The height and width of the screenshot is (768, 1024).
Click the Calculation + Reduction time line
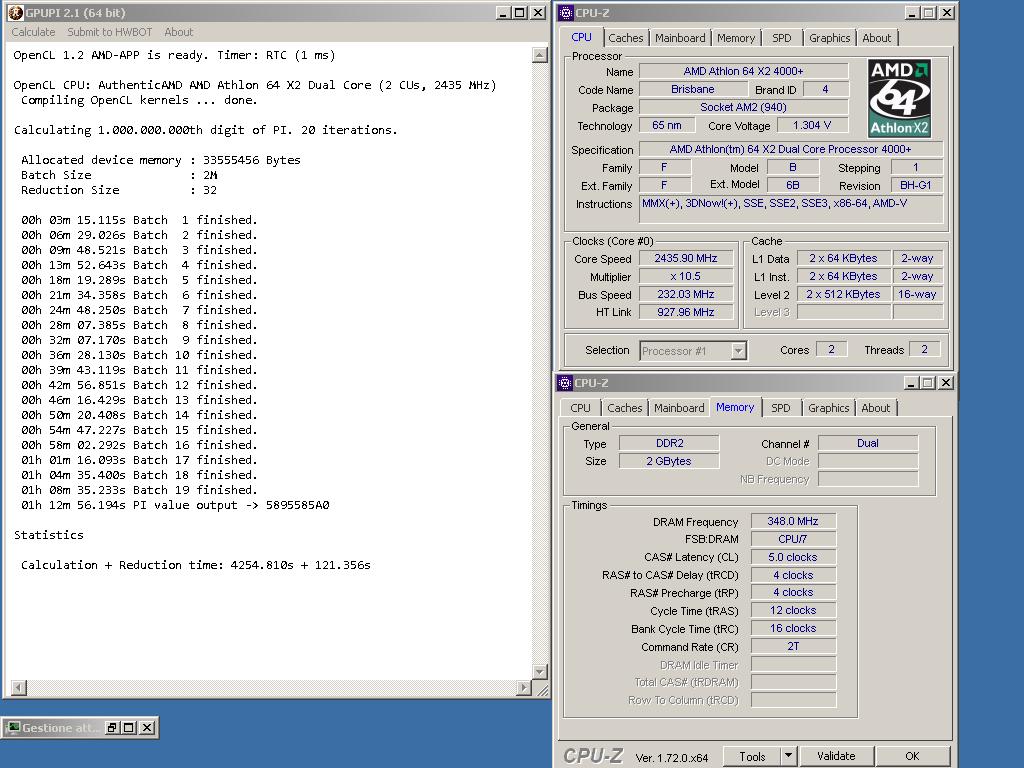point(195,565)
